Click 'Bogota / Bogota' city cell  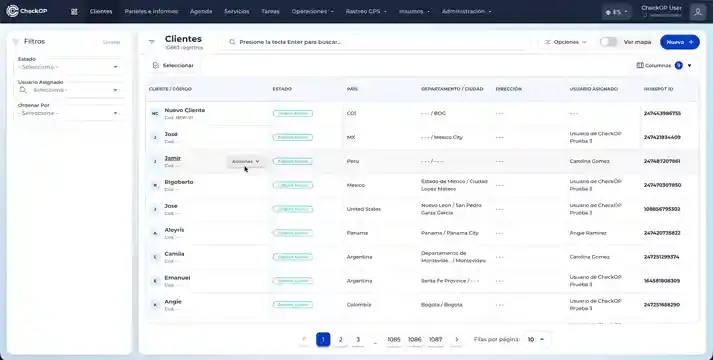442,305
